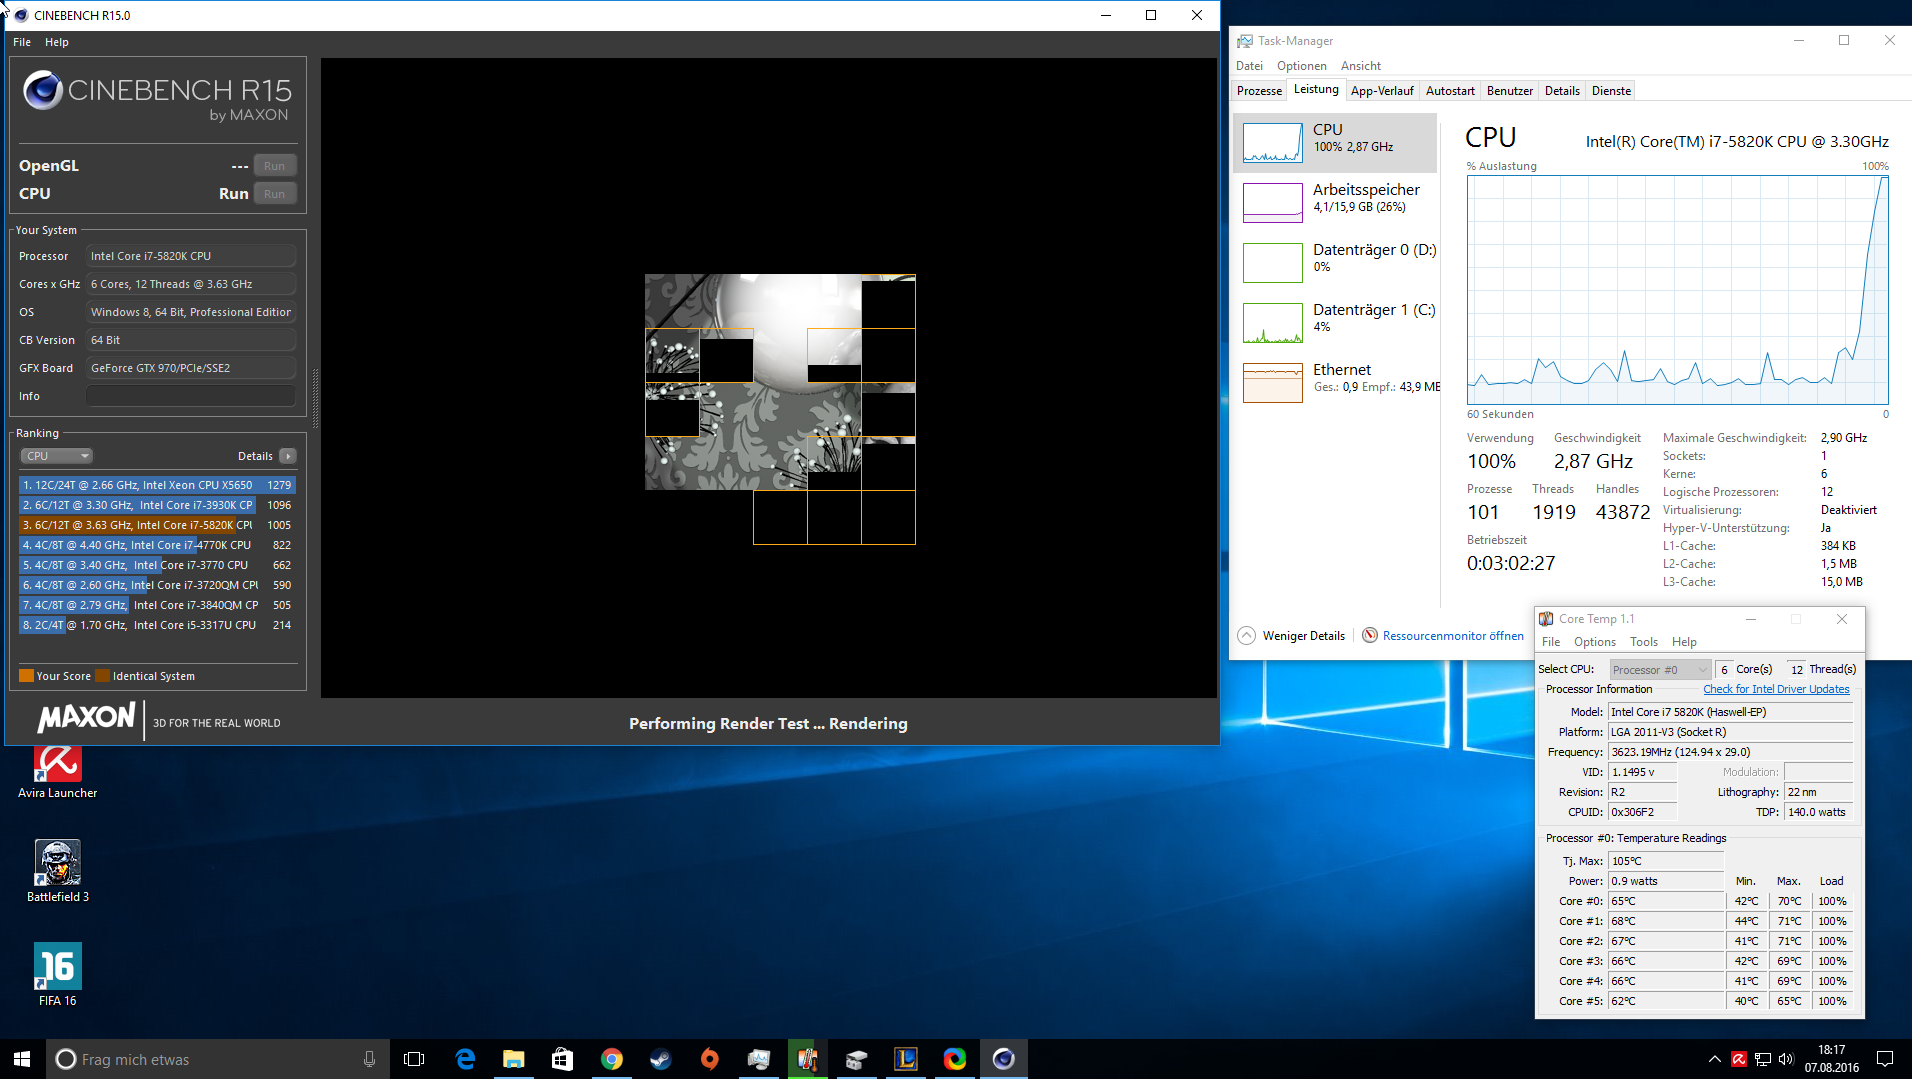Launch Google Chrome from the taskbar

[611, 1059]
